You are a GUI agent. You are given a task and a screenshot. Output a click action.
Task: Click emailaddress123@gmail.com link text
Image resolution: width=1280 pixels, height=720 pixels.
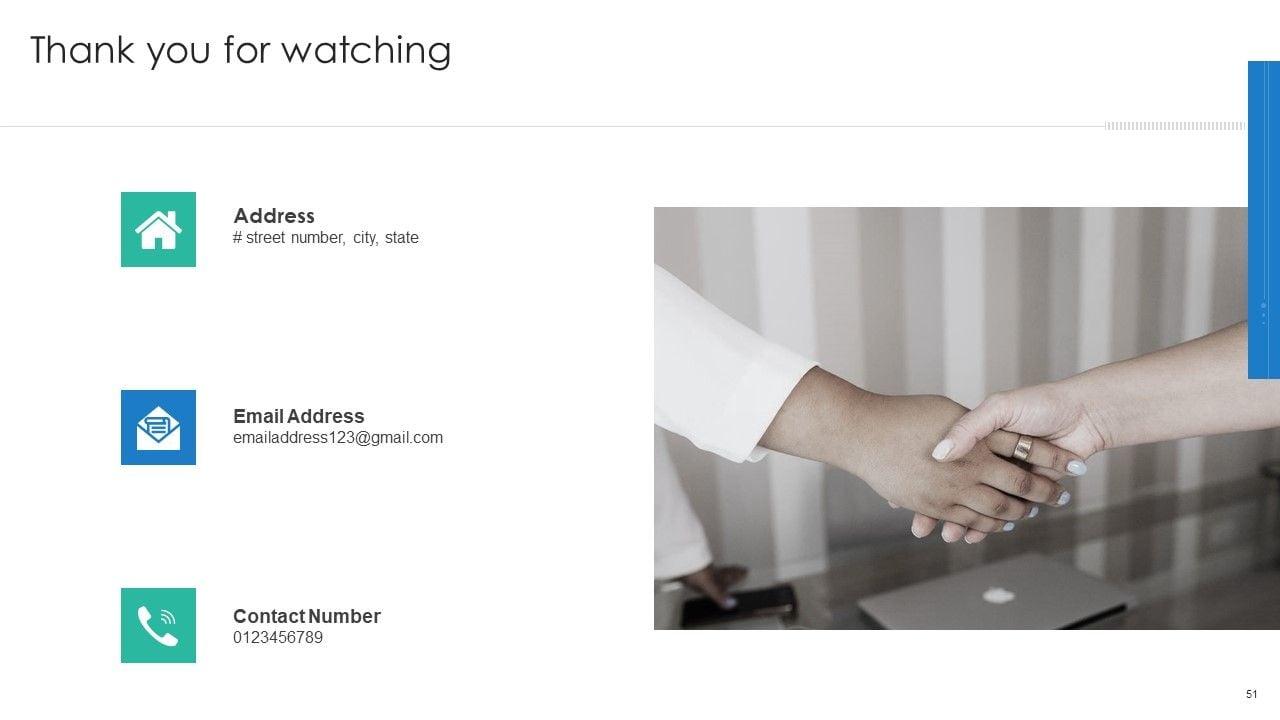coord(338,438)
